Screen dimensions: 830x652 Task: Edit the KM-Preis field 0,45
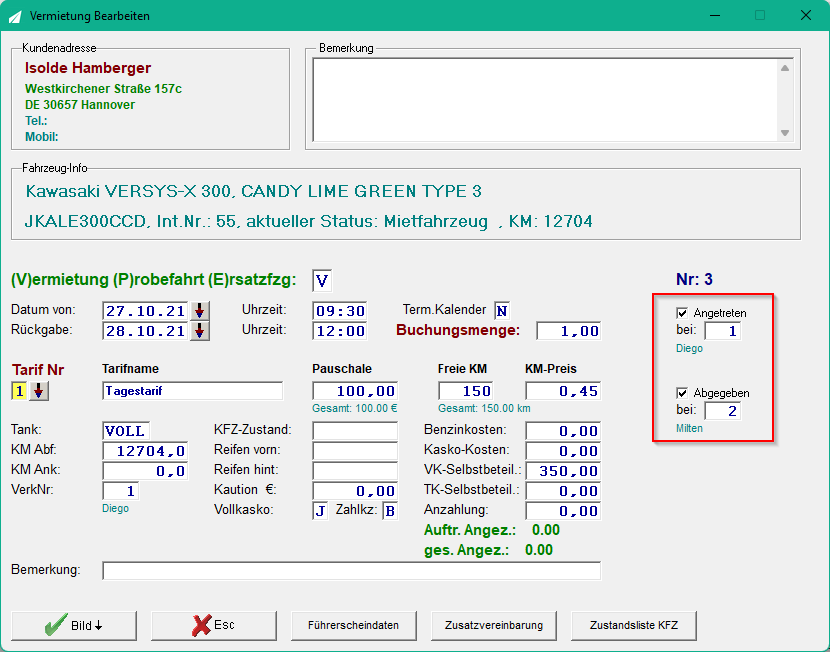tap(563, 391)
